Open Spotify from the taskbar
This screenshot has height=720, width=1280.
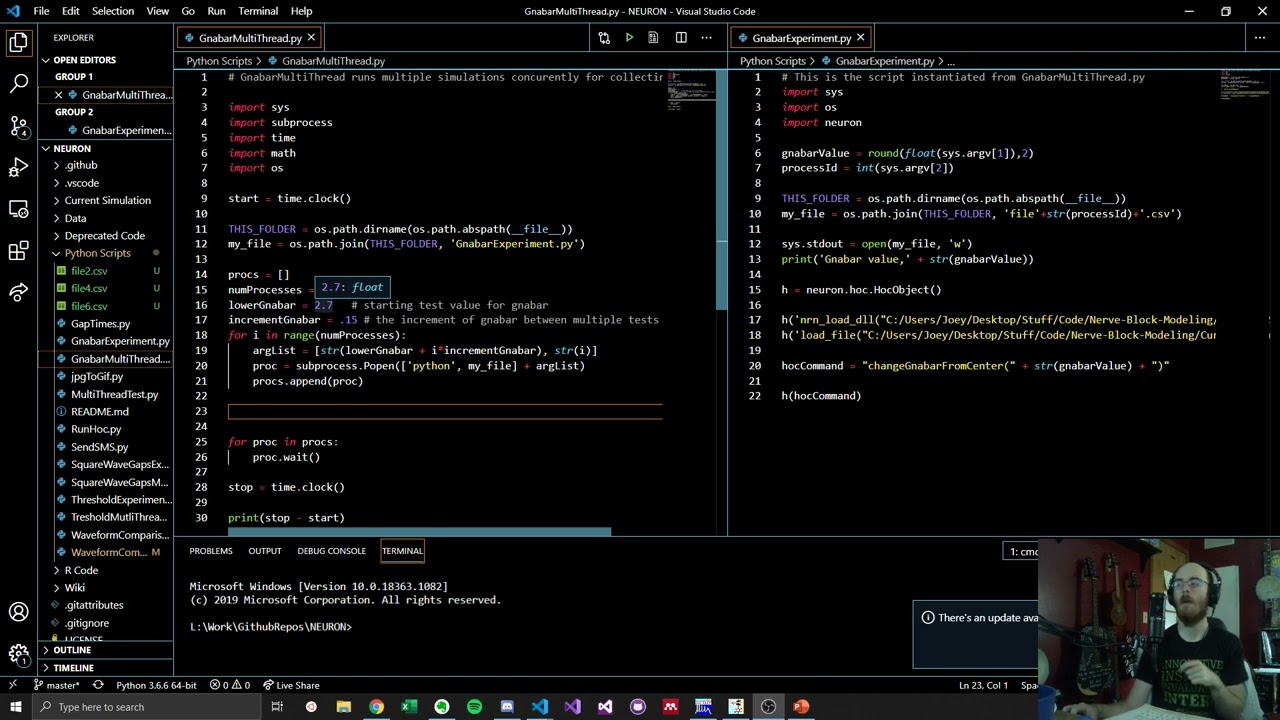point(474,707)
